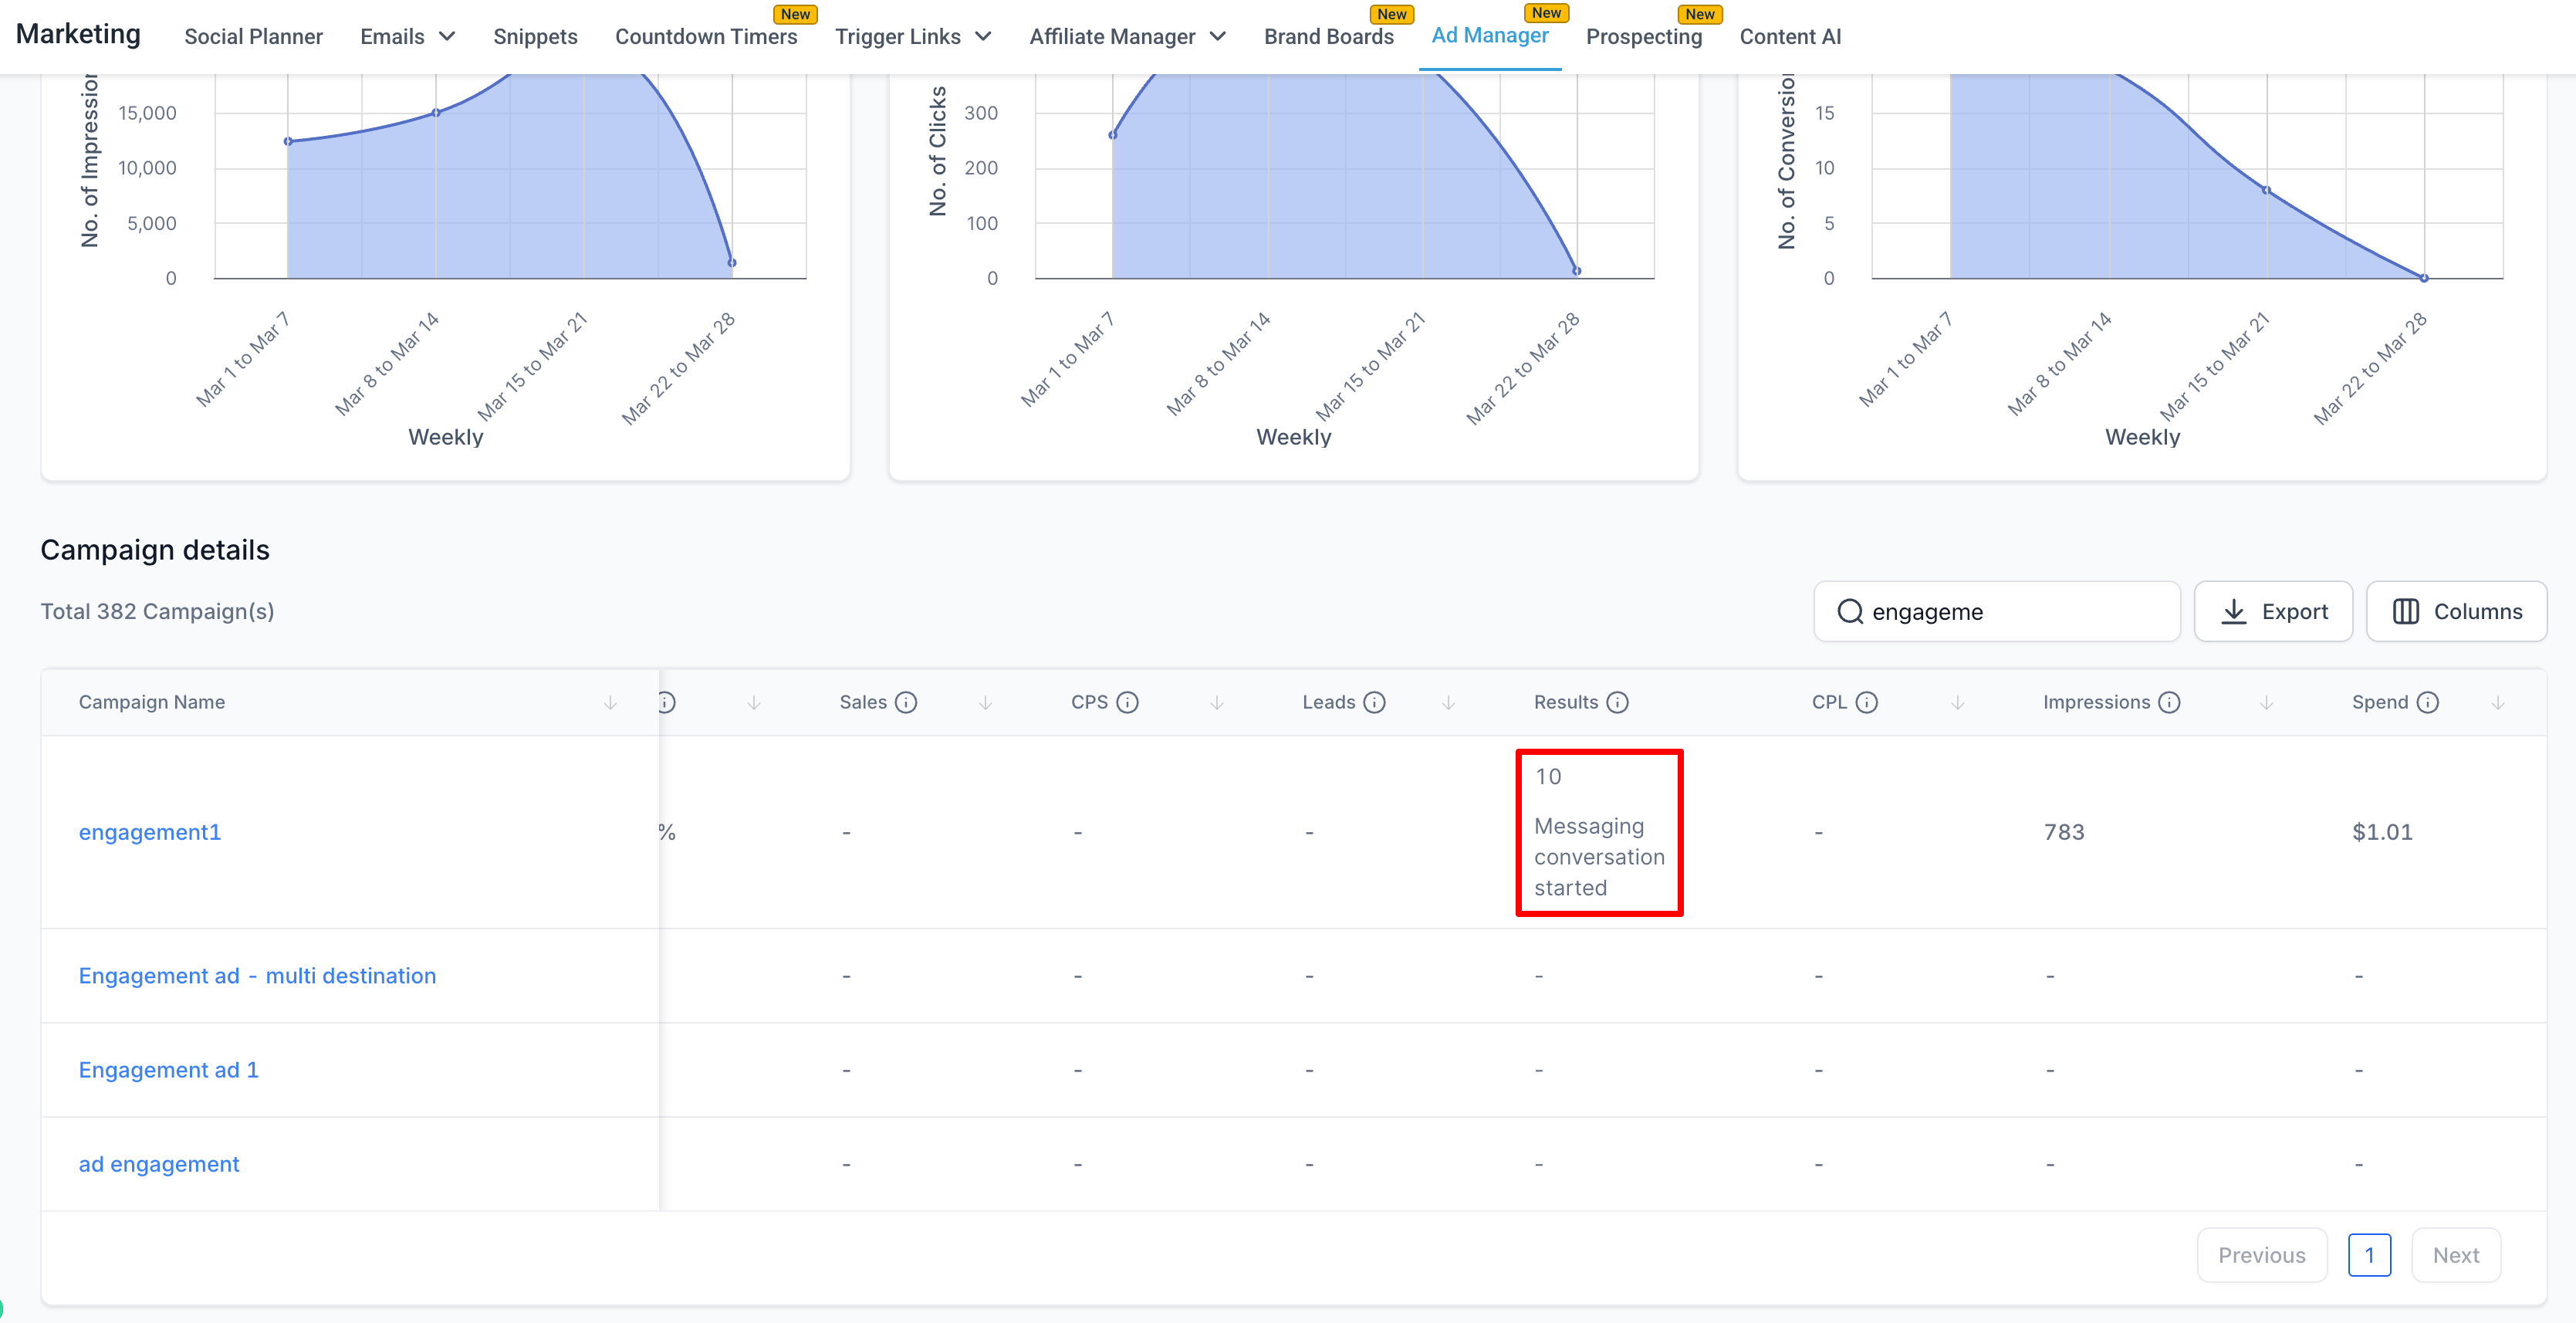Screen dimensions: 2576x1323
Task: Click the Impressions column info icon
Action: tap(2168, 702)
